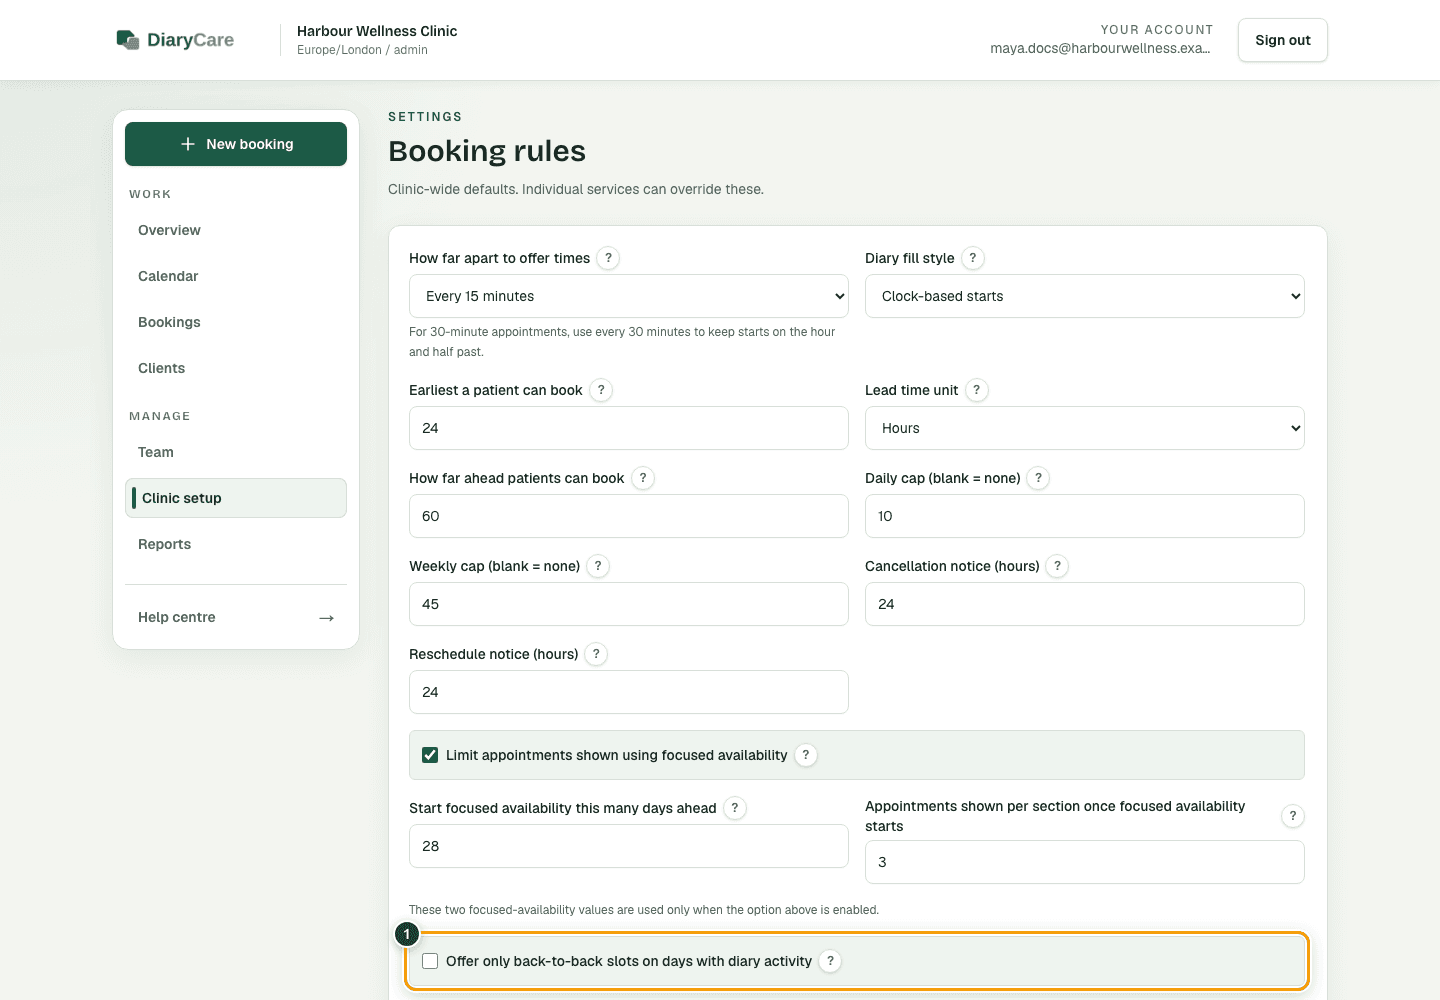
Task: Show help for Daily cap field
Action: click(x=1039, y=478)
